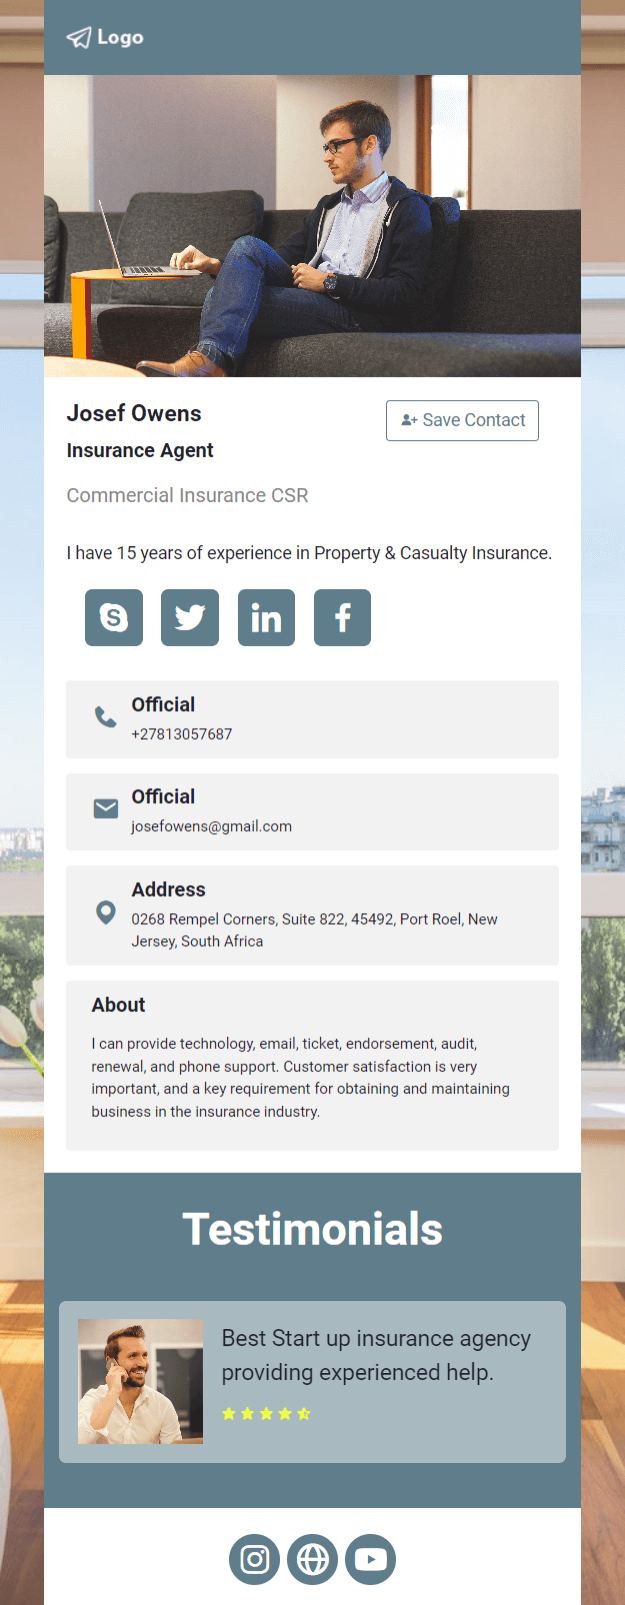
Task: Click the website globe icon
Action: [313, 1560]
